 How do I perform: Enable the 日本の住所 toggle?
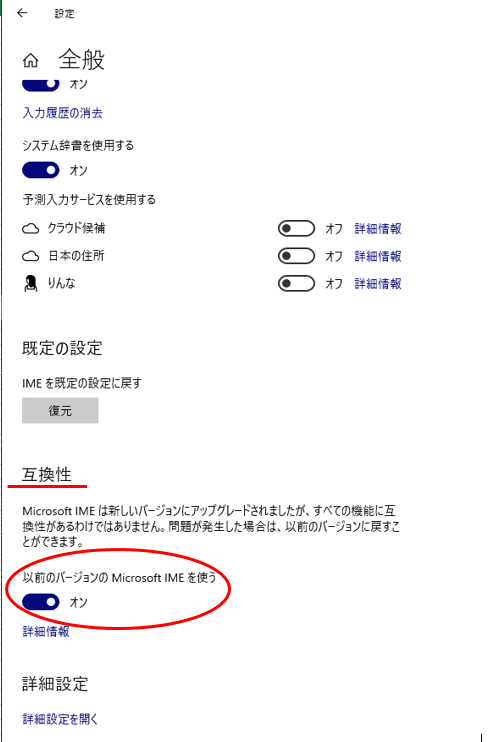tap(296, 256)
